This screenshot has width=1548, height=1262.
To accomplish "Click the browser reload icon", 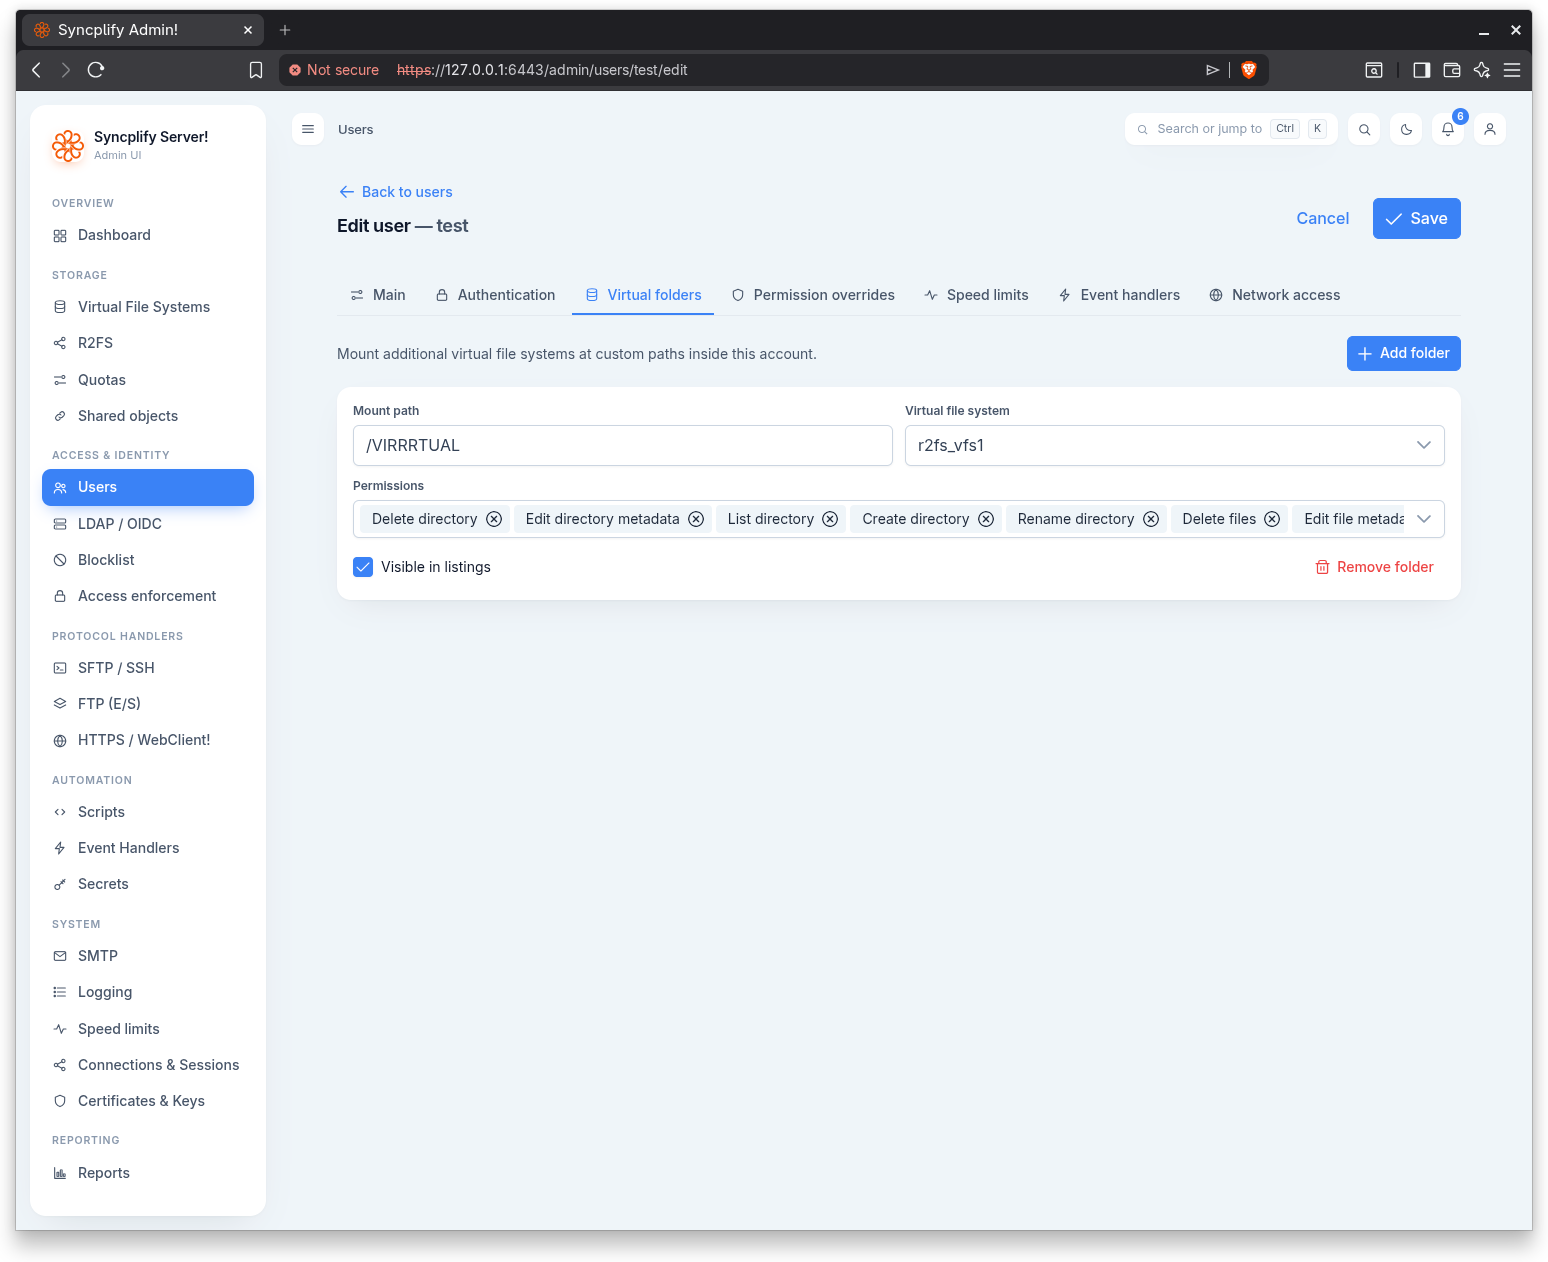I will [96, 70].
